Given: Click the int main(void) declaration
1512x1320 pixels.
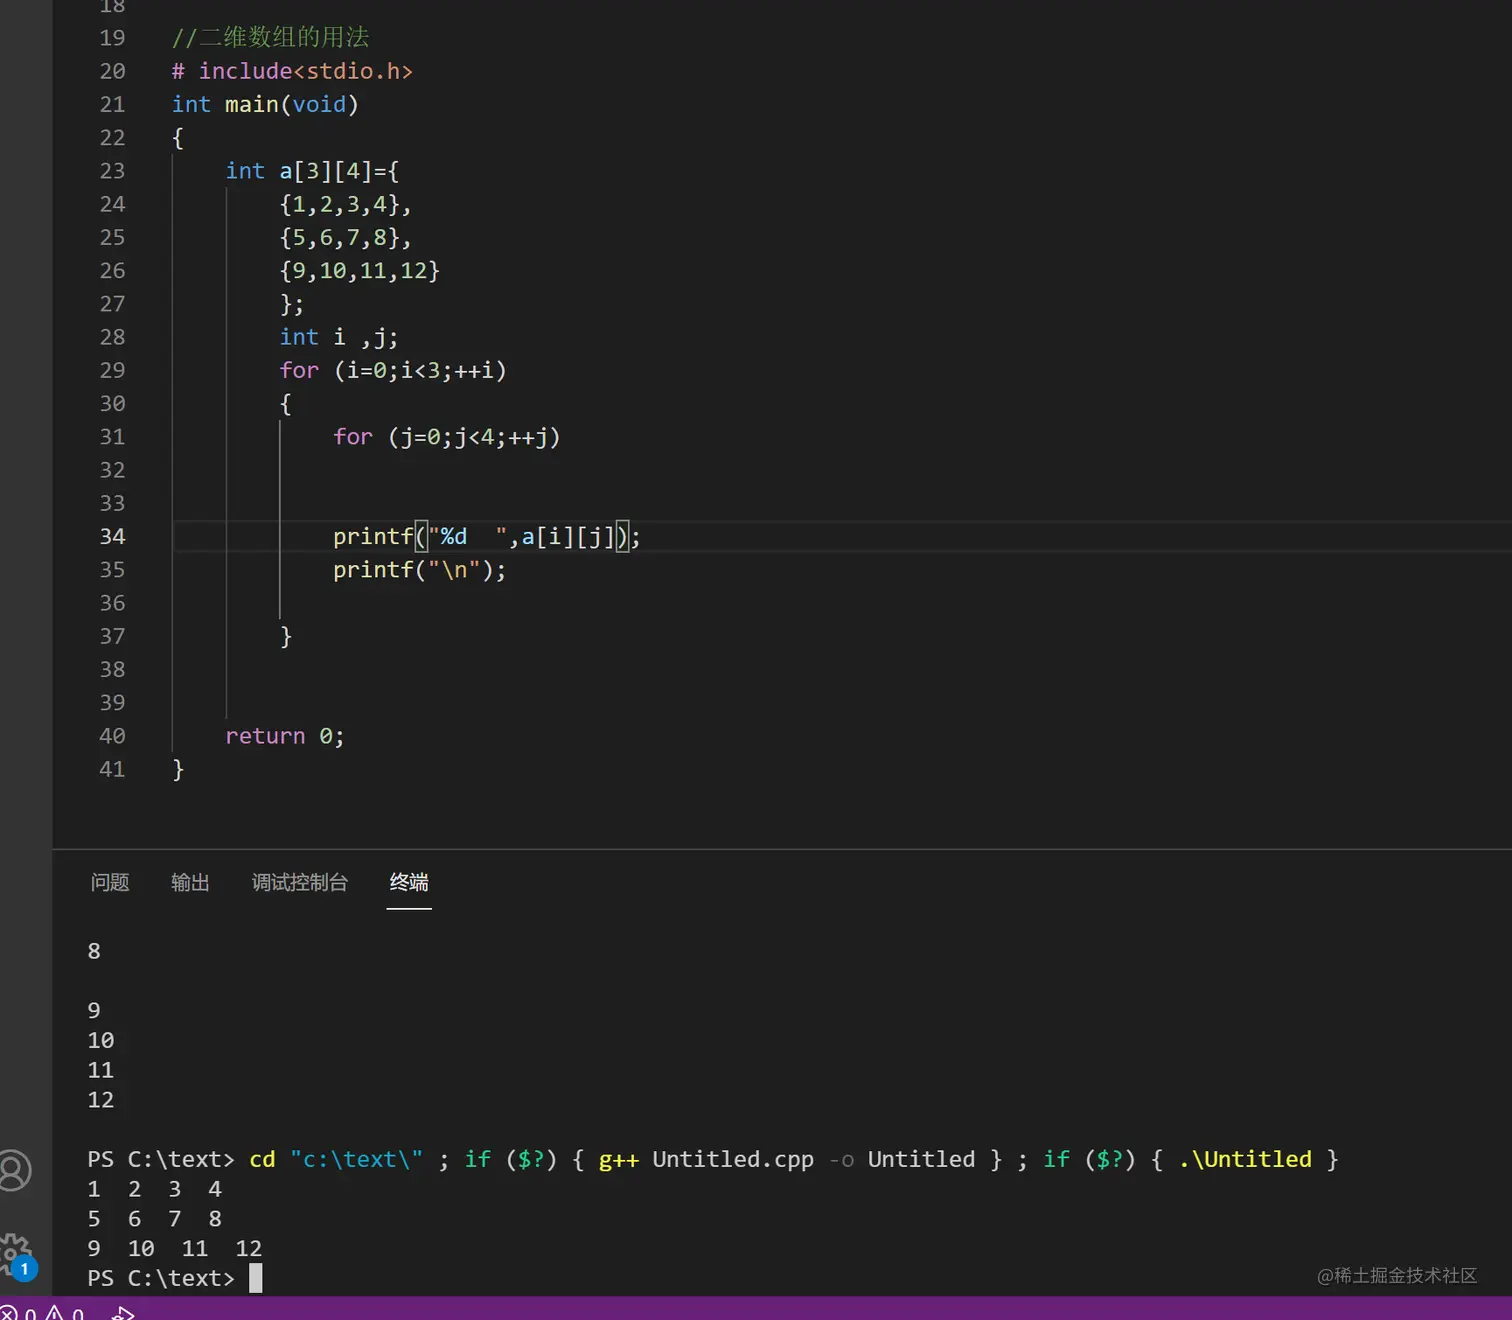Looking at the screenshot, I should tap(265, 104).
